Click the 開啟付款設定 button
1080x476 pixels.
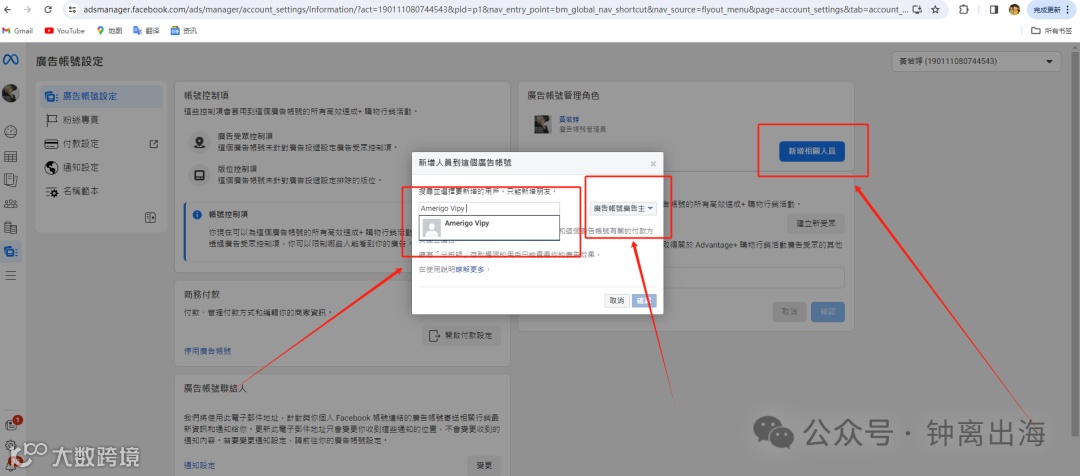click(461, 335)
